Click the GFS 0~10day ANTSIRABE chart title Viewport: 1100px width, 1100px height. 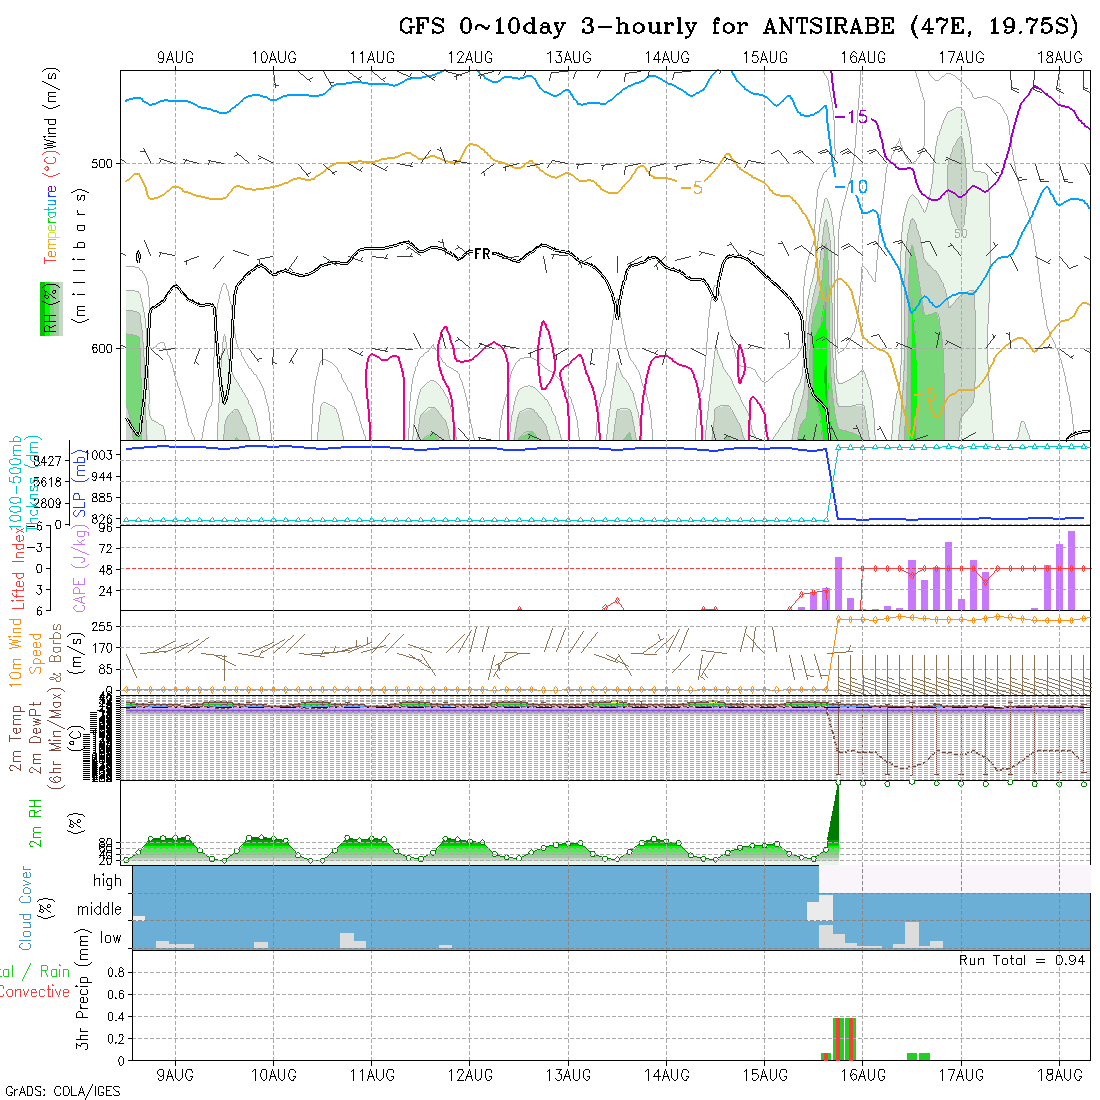739,27
